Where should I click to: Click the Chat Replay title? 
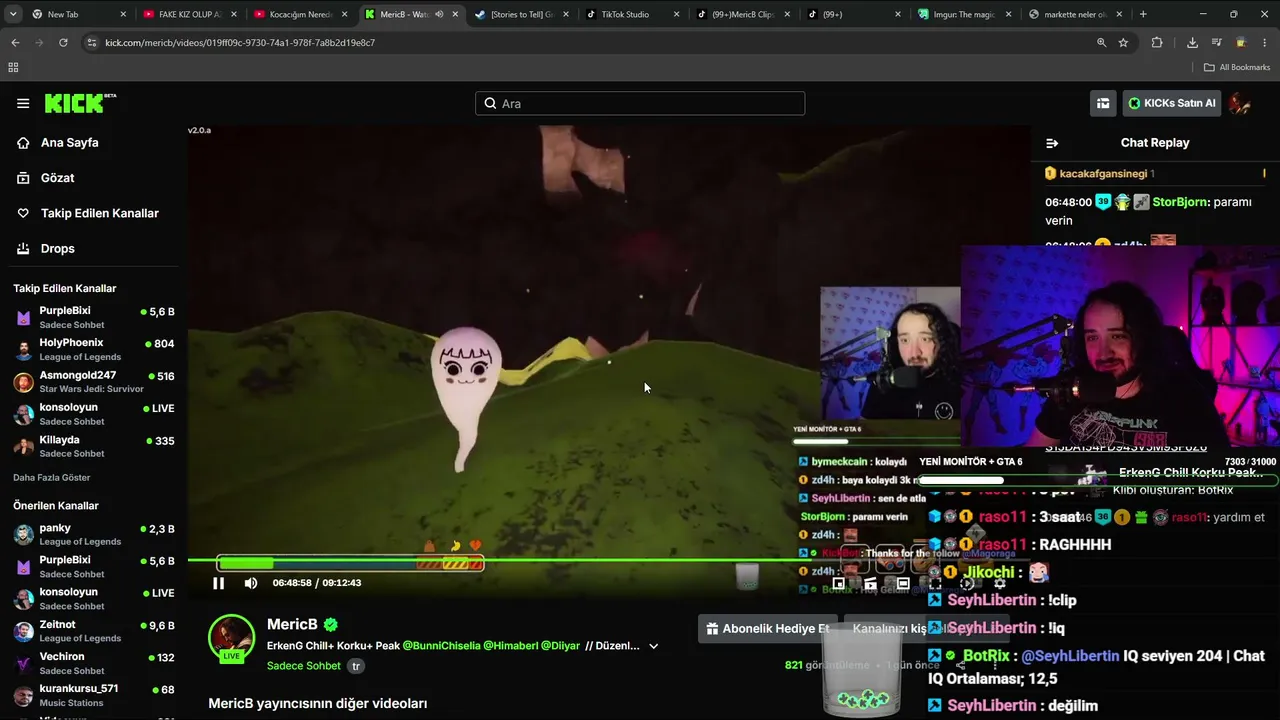(1155, 143)
